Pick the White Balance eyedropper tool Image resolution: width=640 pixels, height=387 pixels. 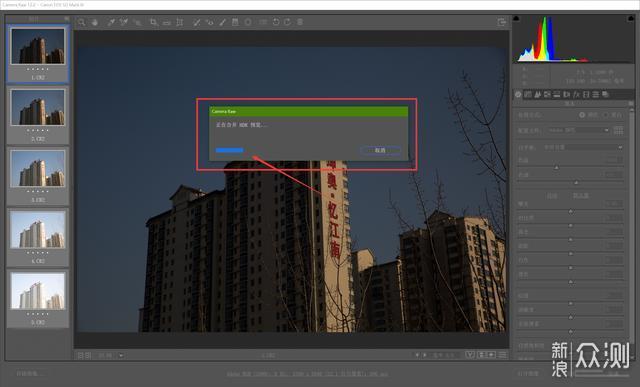(111, 22)
